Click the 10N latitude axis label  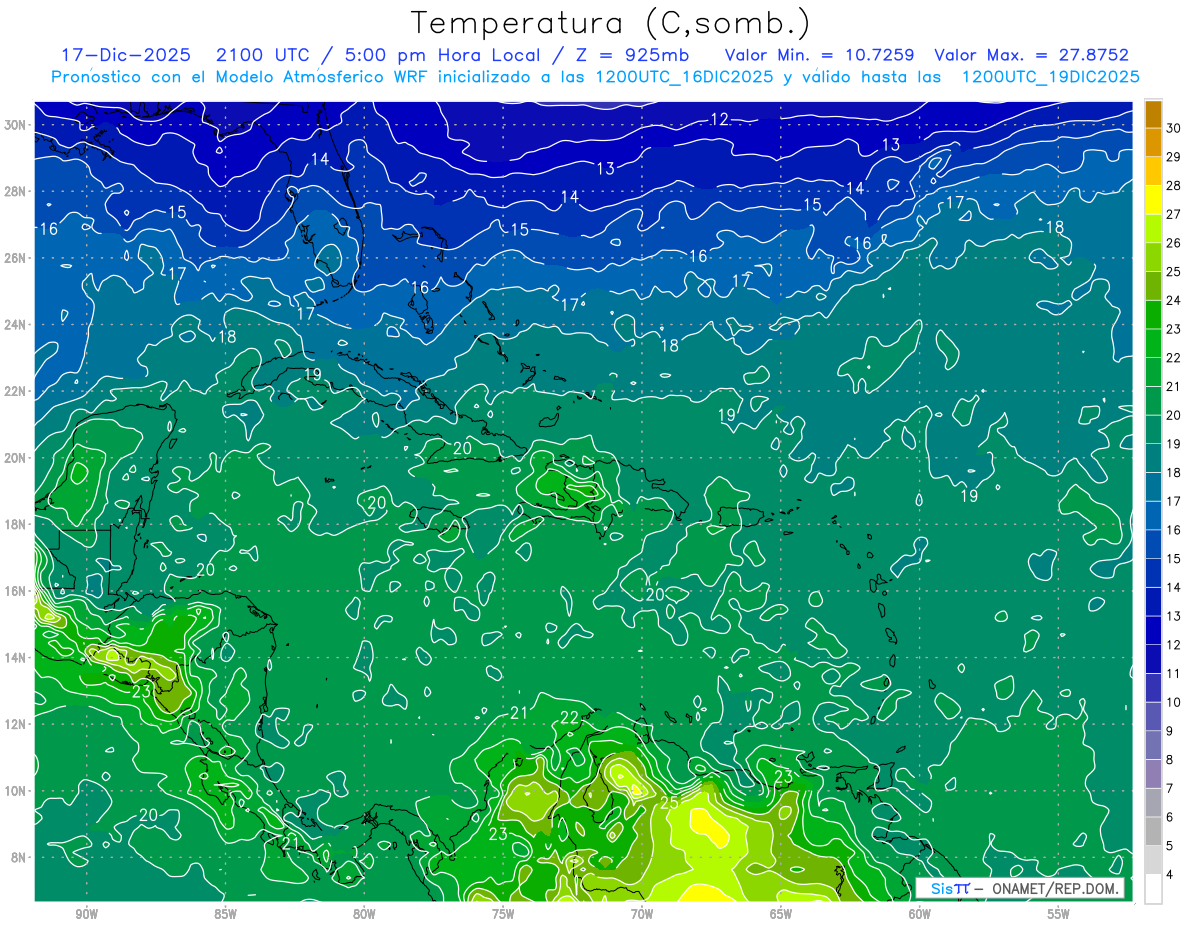[16, 791]
